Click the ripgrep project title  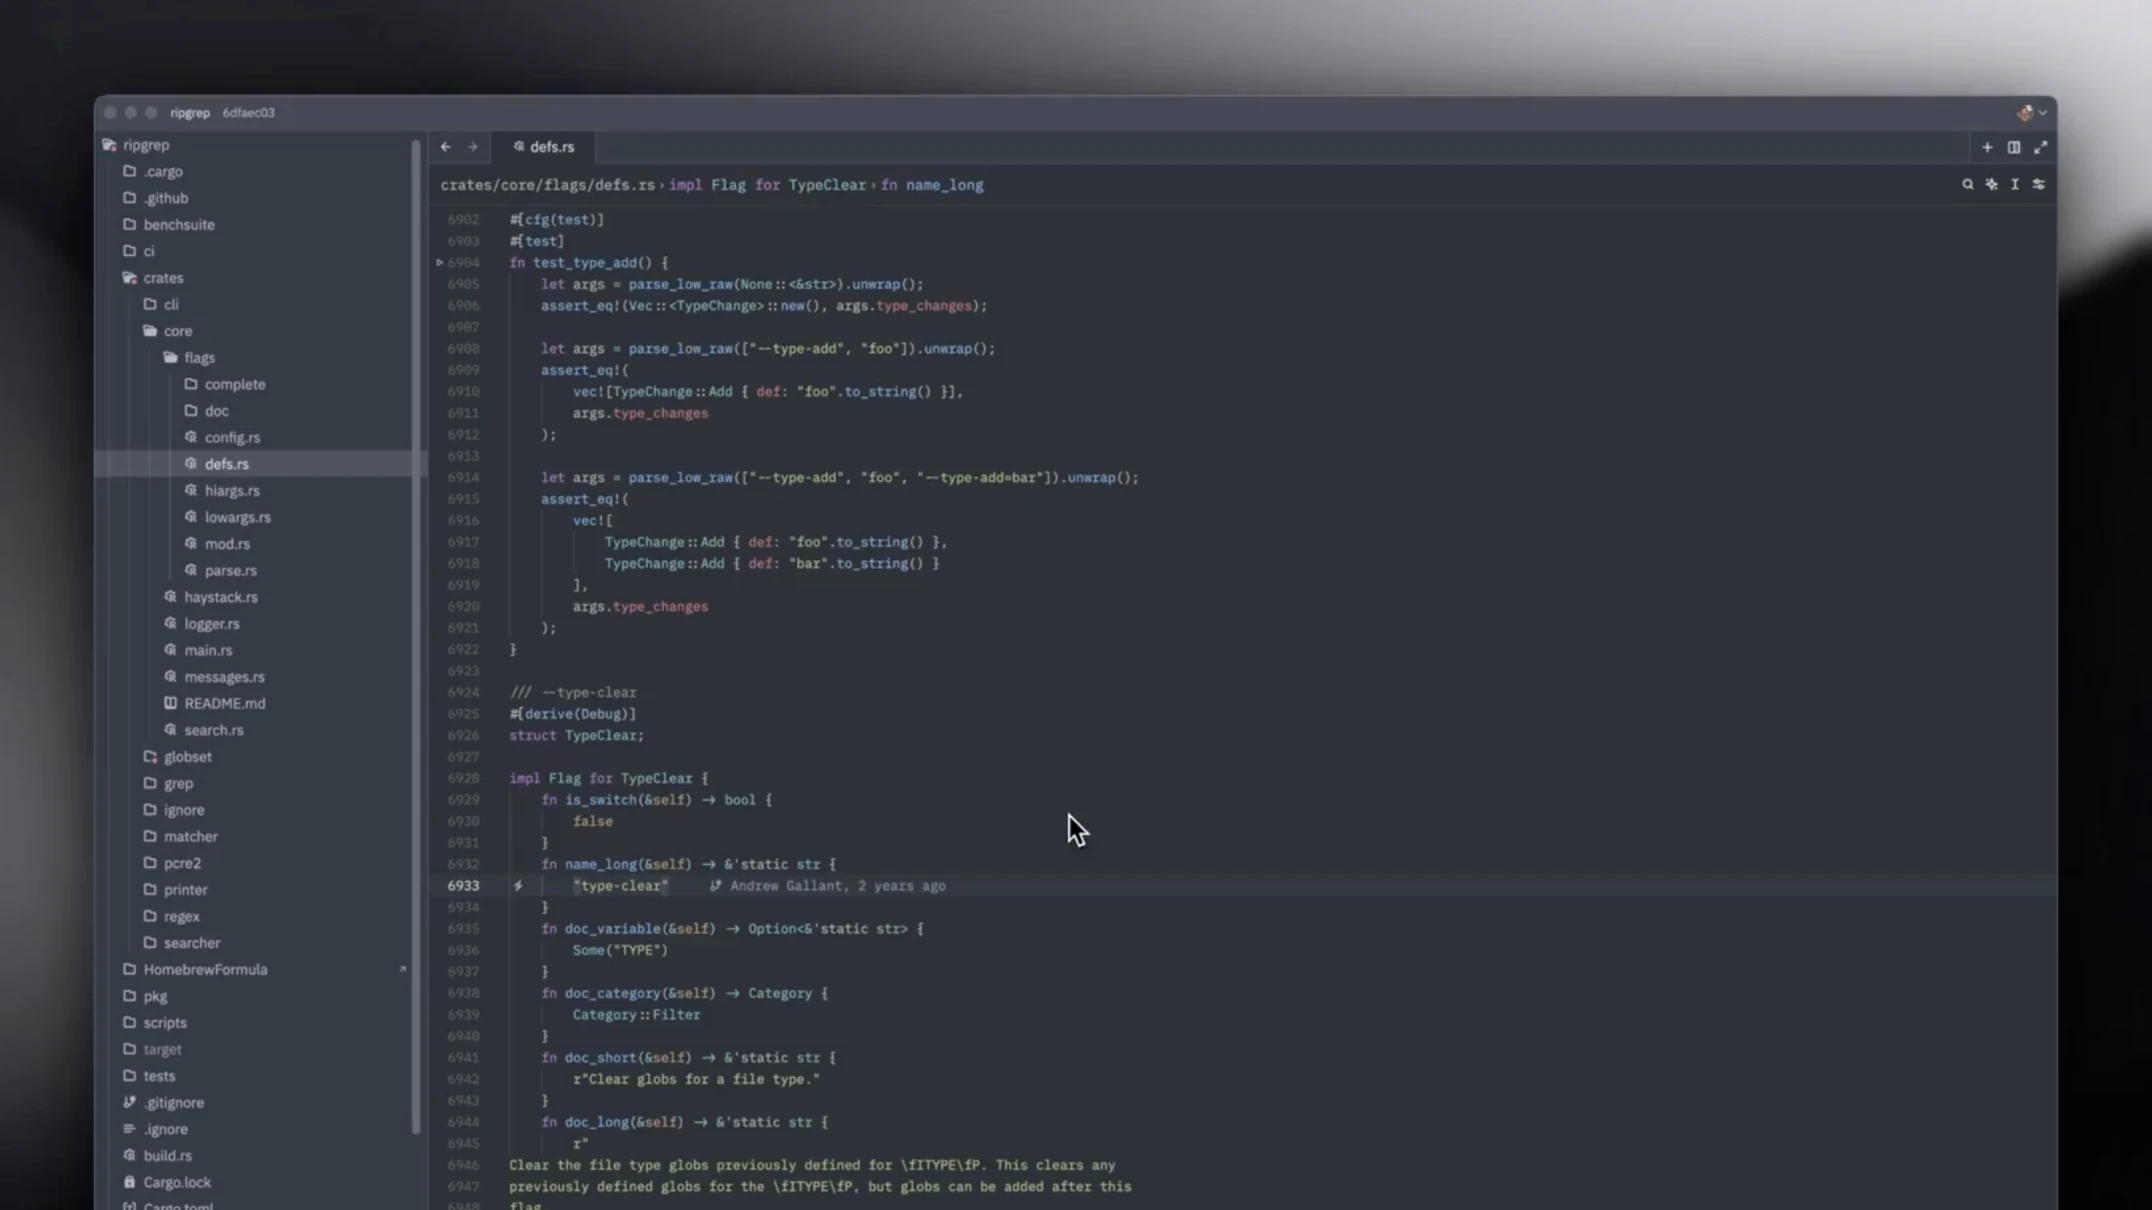coord(189,113)
